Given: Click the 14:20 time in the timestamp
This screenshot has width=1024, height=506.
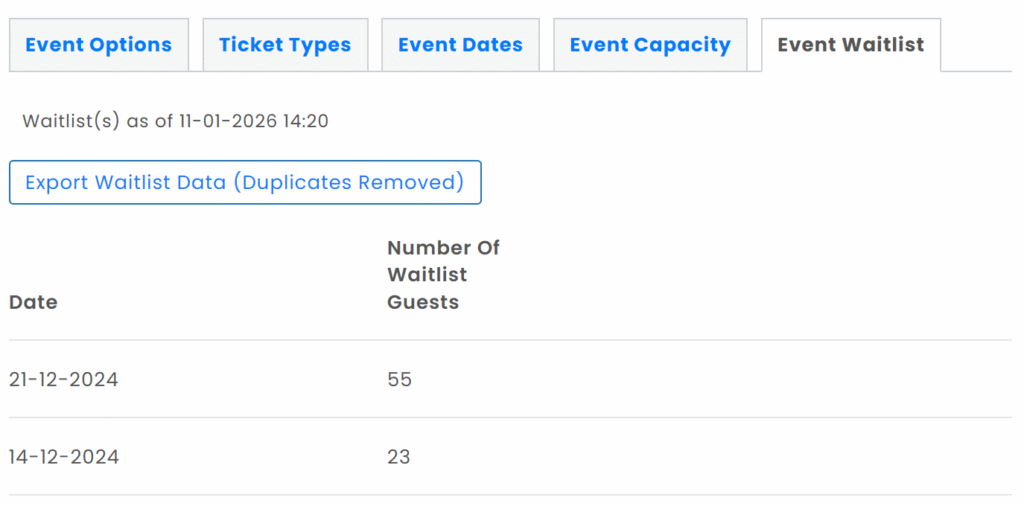Looking at the screenshot, I should (308, 122).
